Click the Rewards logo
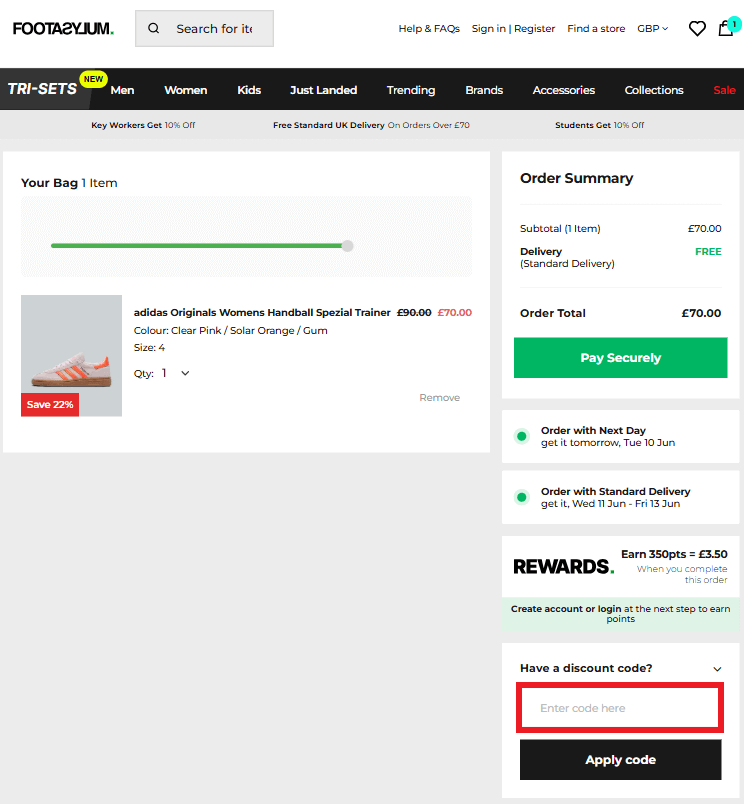The image size is (744, 804). click(x=563, y=567)
